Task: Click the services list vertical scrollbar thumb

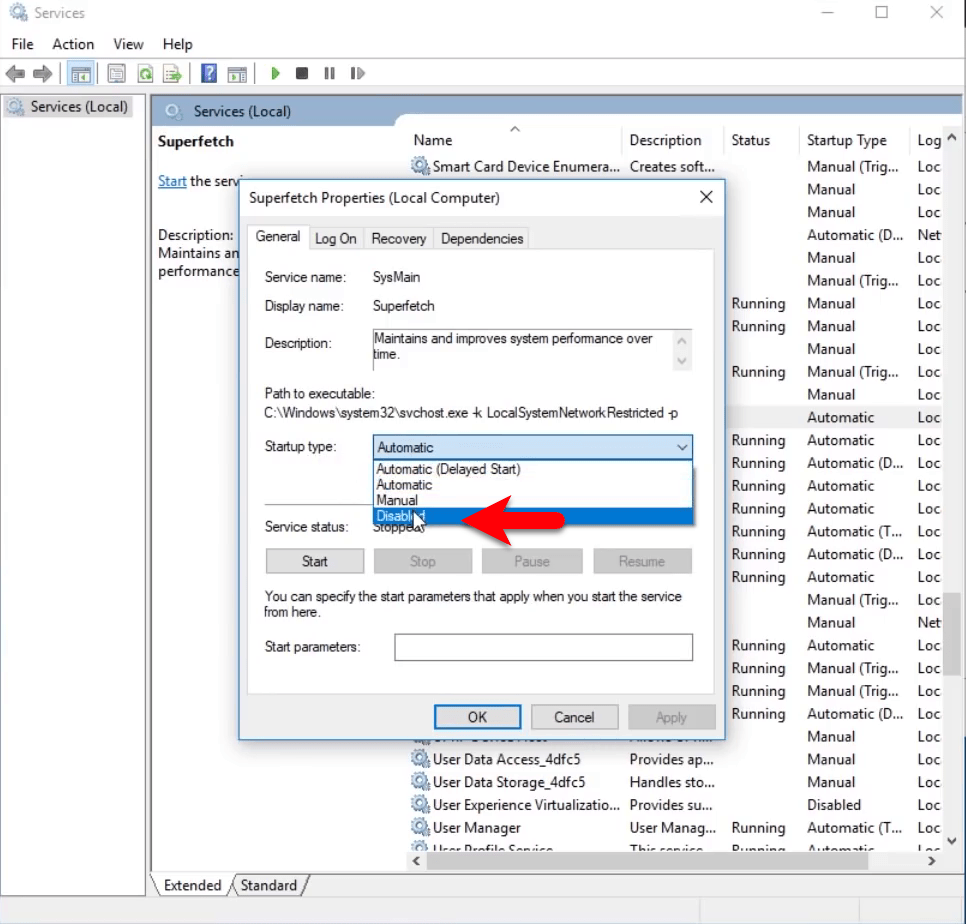Action: pos(952,634)
